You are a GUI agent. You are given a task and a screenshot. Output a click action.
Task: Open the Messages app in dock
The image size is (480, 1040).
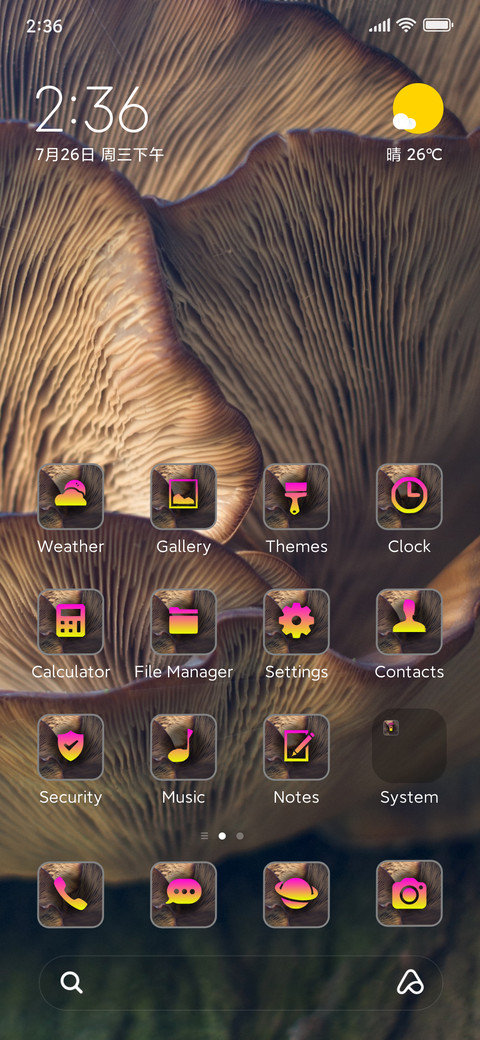pyautogui.click(x=184, y=894)
